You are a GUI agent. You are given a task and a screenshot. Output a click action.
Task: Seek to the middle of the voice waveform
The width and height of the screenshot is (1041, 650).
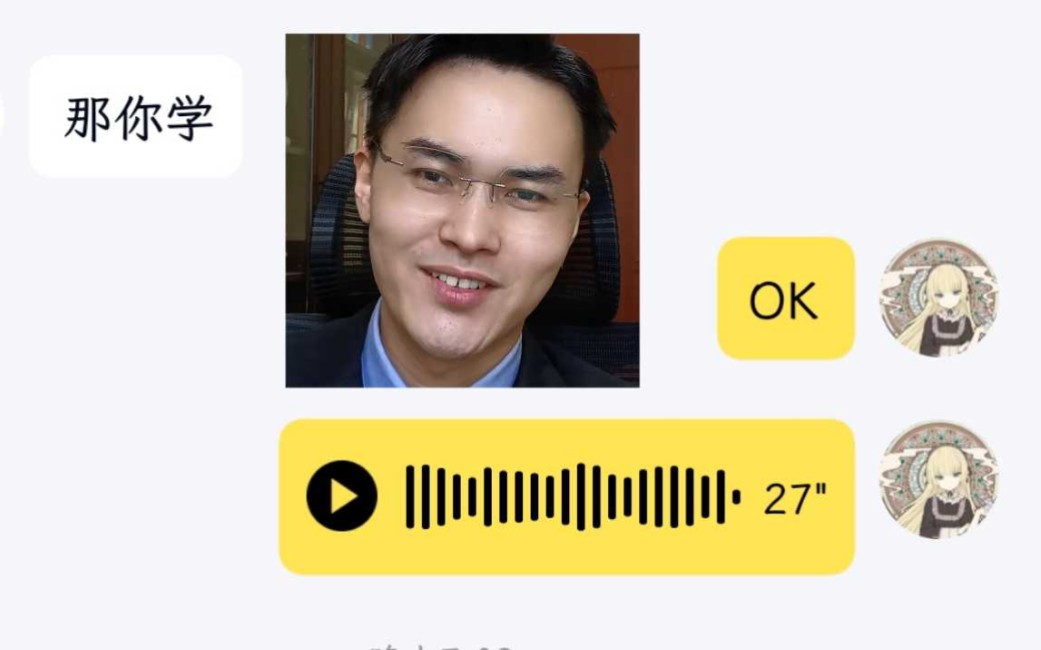coord(572,497)
